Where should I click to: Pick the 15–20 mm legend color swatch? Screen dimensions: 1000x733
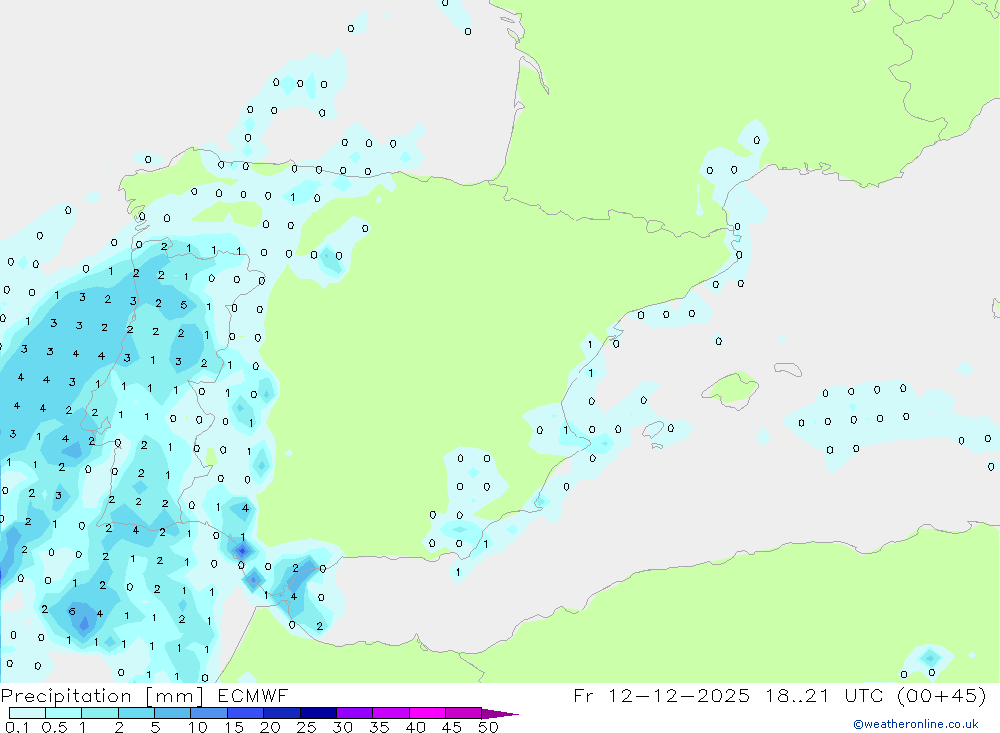click(245, 713)
